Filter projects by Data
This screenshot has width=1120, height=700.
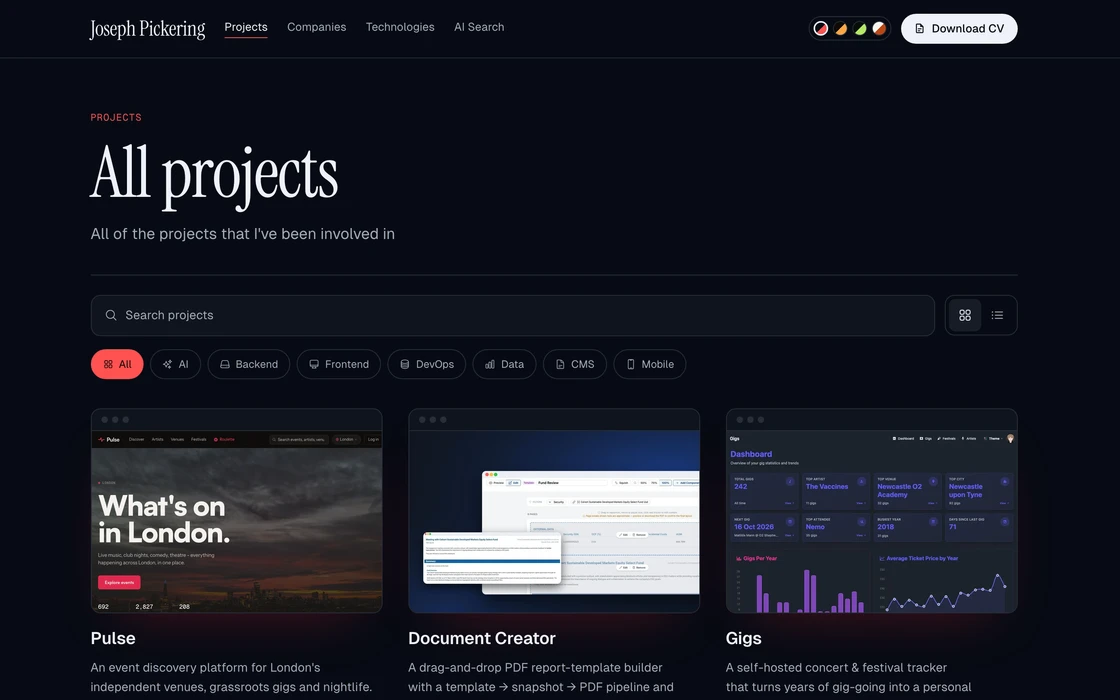504,364
